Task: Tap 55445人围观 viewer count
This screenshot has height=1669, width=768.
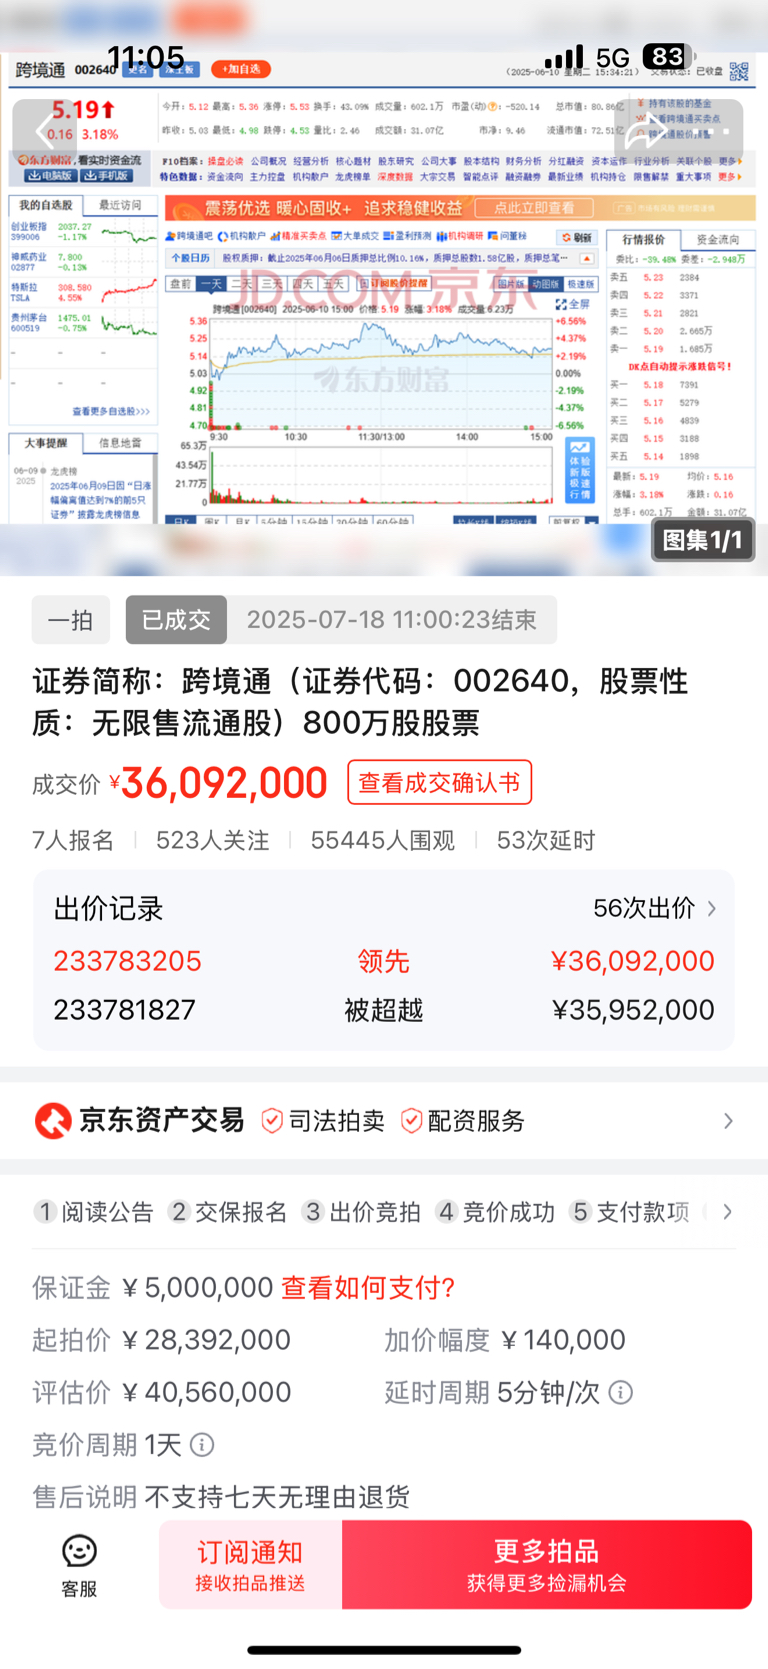Action: [383, 841]
